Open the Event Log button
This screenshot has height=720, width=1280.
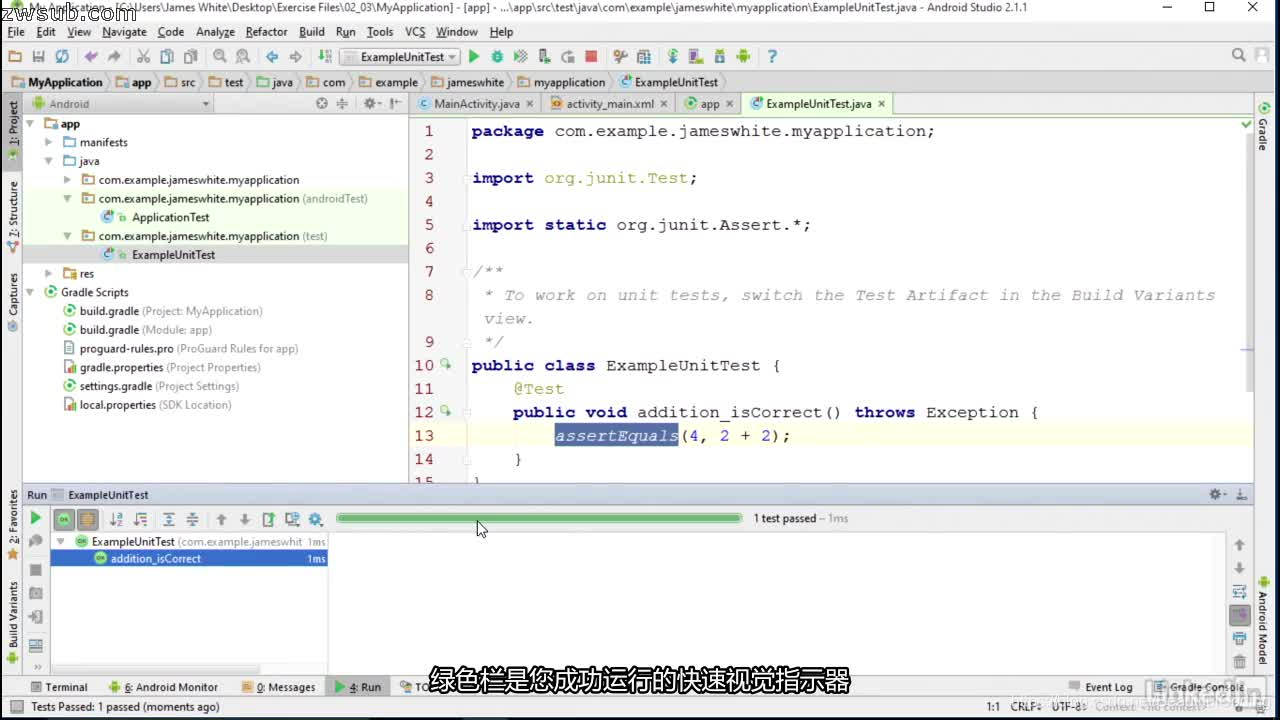(1100, 687)
